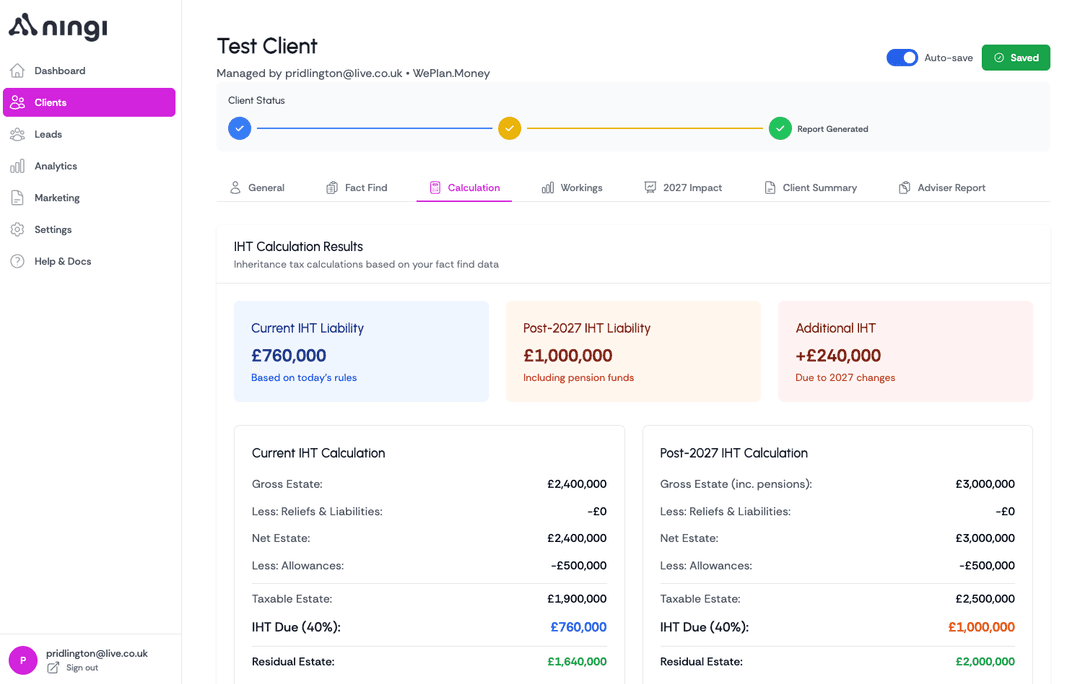The width and height of the screenshot is (1080, 684).
Task: Click the green Report Generated progress checkmark
Action: click(x=780, y=128)
